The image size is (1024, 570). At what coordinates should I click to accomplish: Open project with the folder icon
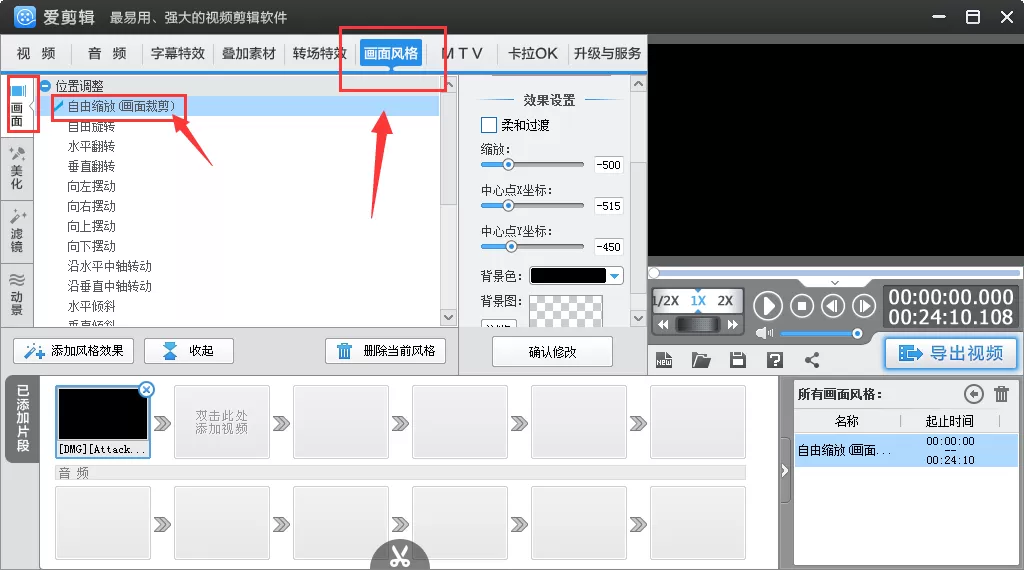(701, 360)
